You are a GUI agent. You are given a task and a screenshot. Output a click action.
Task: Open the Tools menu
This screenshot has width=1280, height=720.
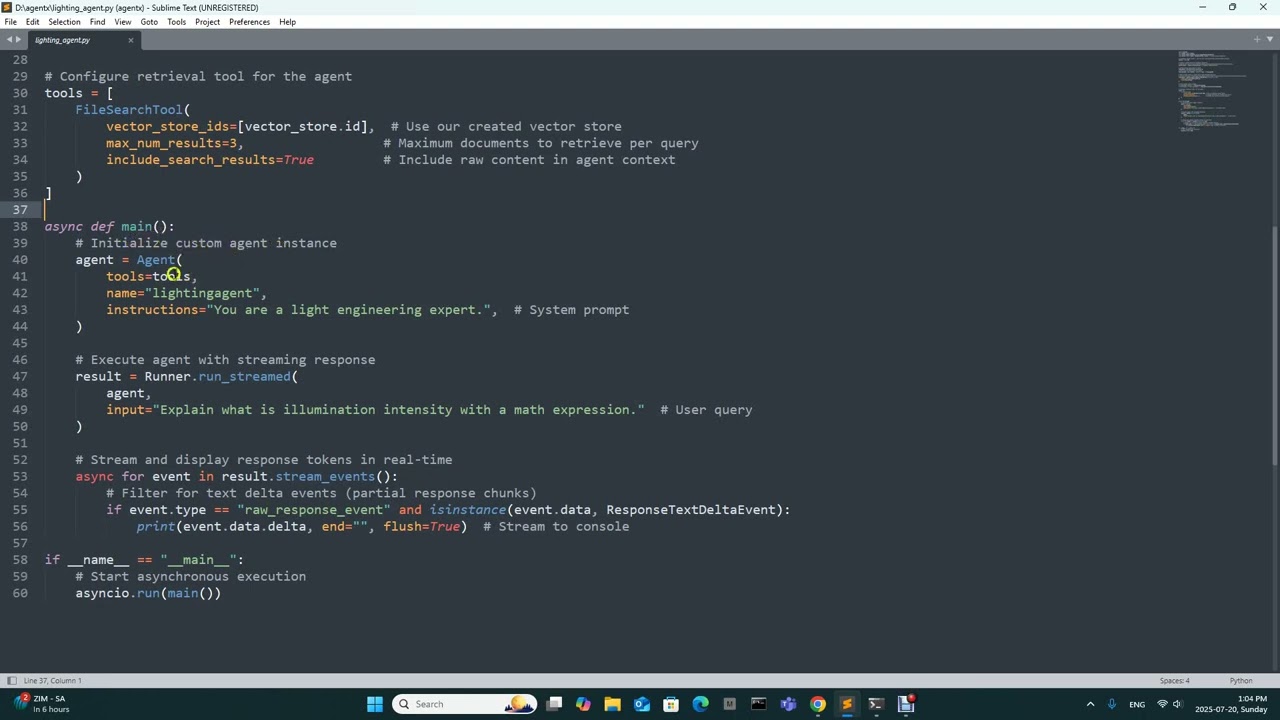pyautogui.click(x=177, y=22)
